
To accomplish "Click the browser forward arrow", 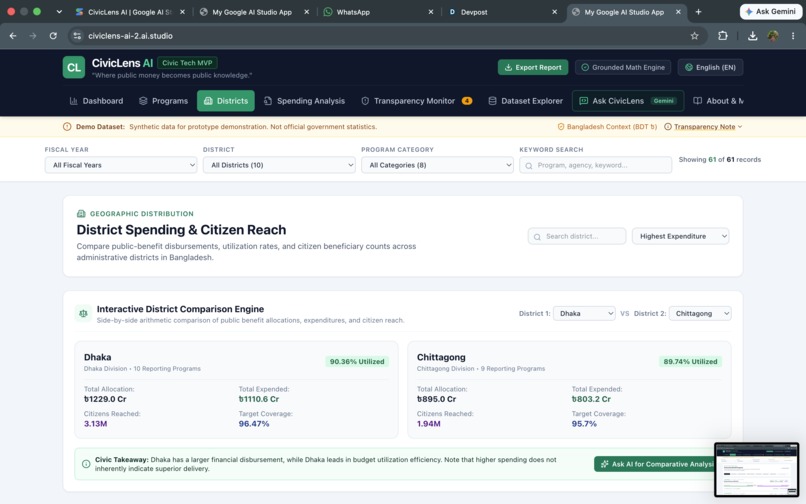I will [x=33, y=35].
